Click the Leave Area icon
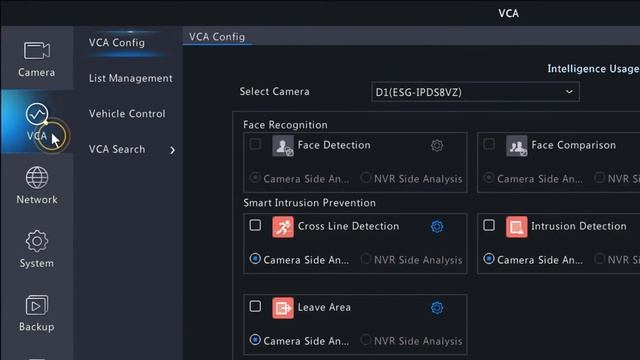 283,308
